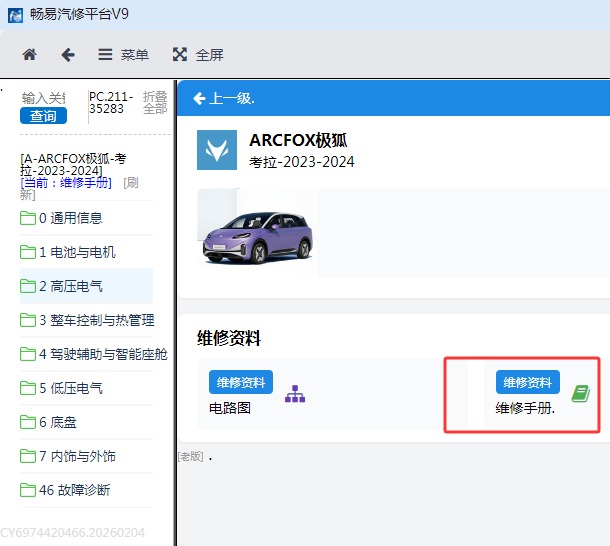Viewport: 610px width, 546px height.
Task: Click 维修资料 button above 维修手册
Action: [528, 382]
